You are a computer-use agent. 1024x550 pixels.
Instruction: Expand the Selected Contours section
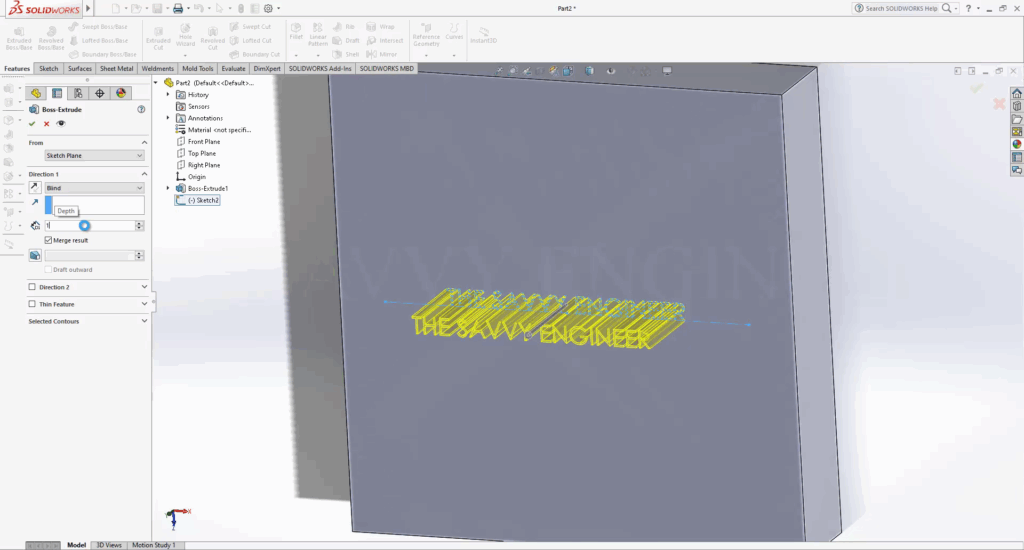pyautogui.click(x=144, y=321)
